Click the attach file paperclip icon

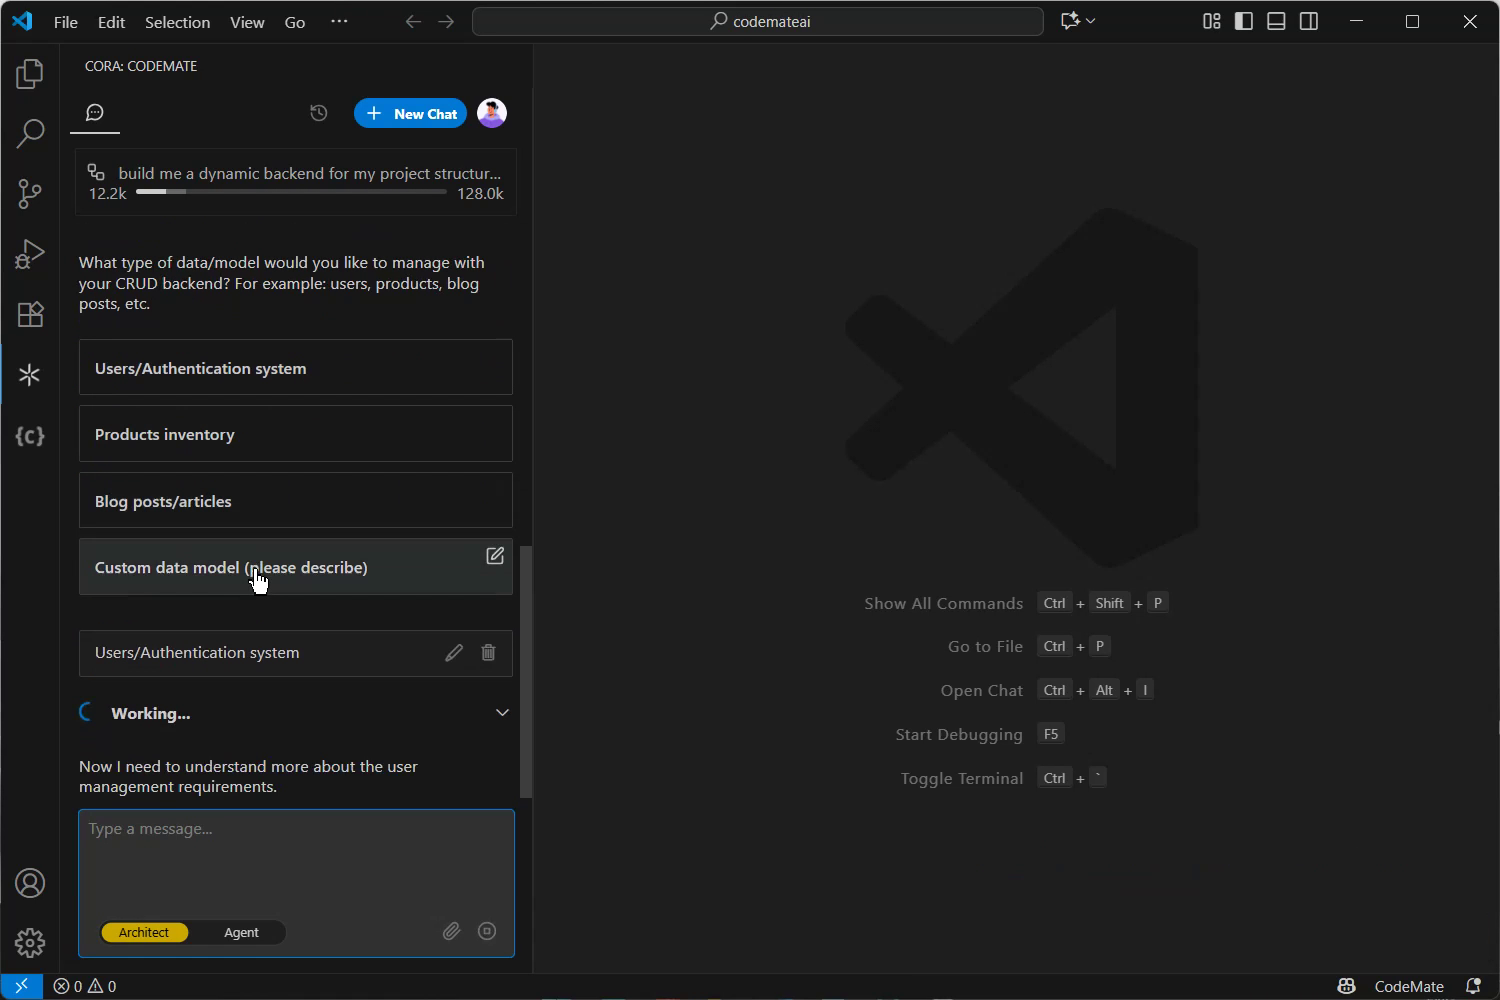452,931
